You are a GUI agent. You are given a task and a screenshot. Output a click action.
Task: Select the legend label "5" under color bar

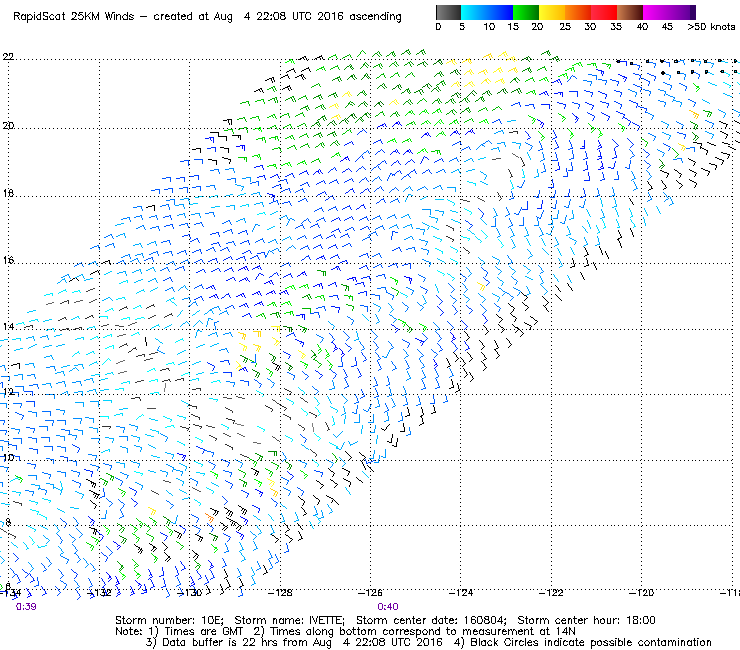[x=462, y=27]
